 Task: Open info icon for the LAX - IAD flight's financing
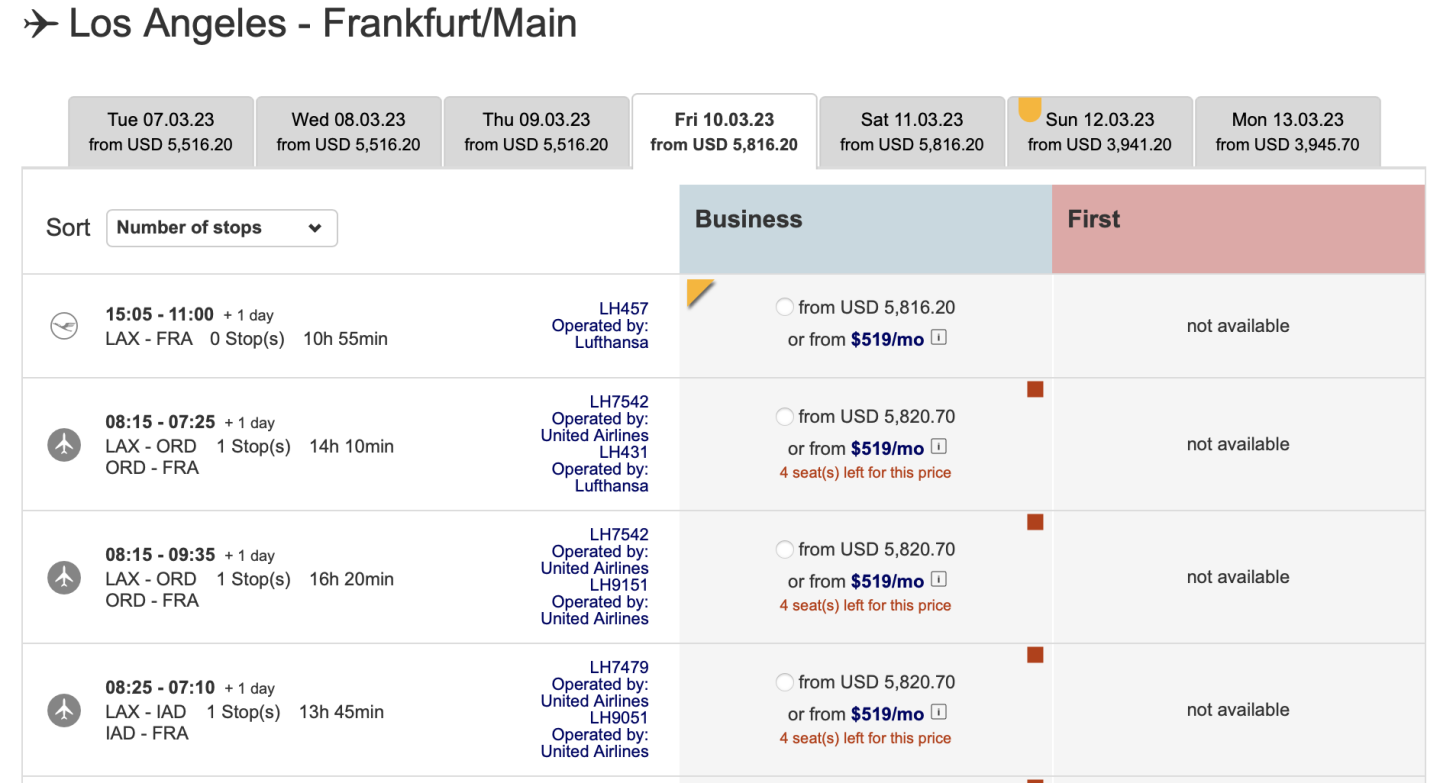pos(938,713)
